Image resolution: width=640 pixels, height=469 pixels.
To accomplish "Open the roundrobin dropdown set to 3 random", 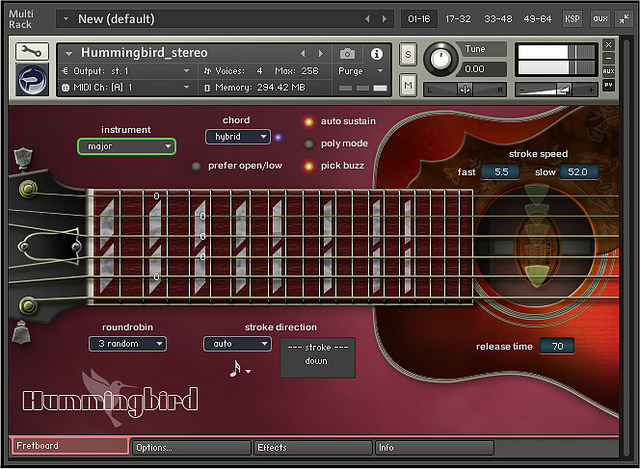I will pyautogui.click(x=127, y=344).
